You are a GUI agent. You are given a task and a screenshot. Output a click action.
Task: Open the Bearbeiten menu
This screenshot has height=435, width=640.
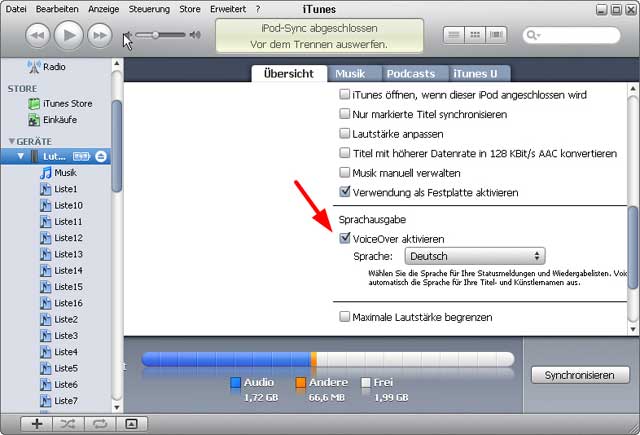pos(57,9)
